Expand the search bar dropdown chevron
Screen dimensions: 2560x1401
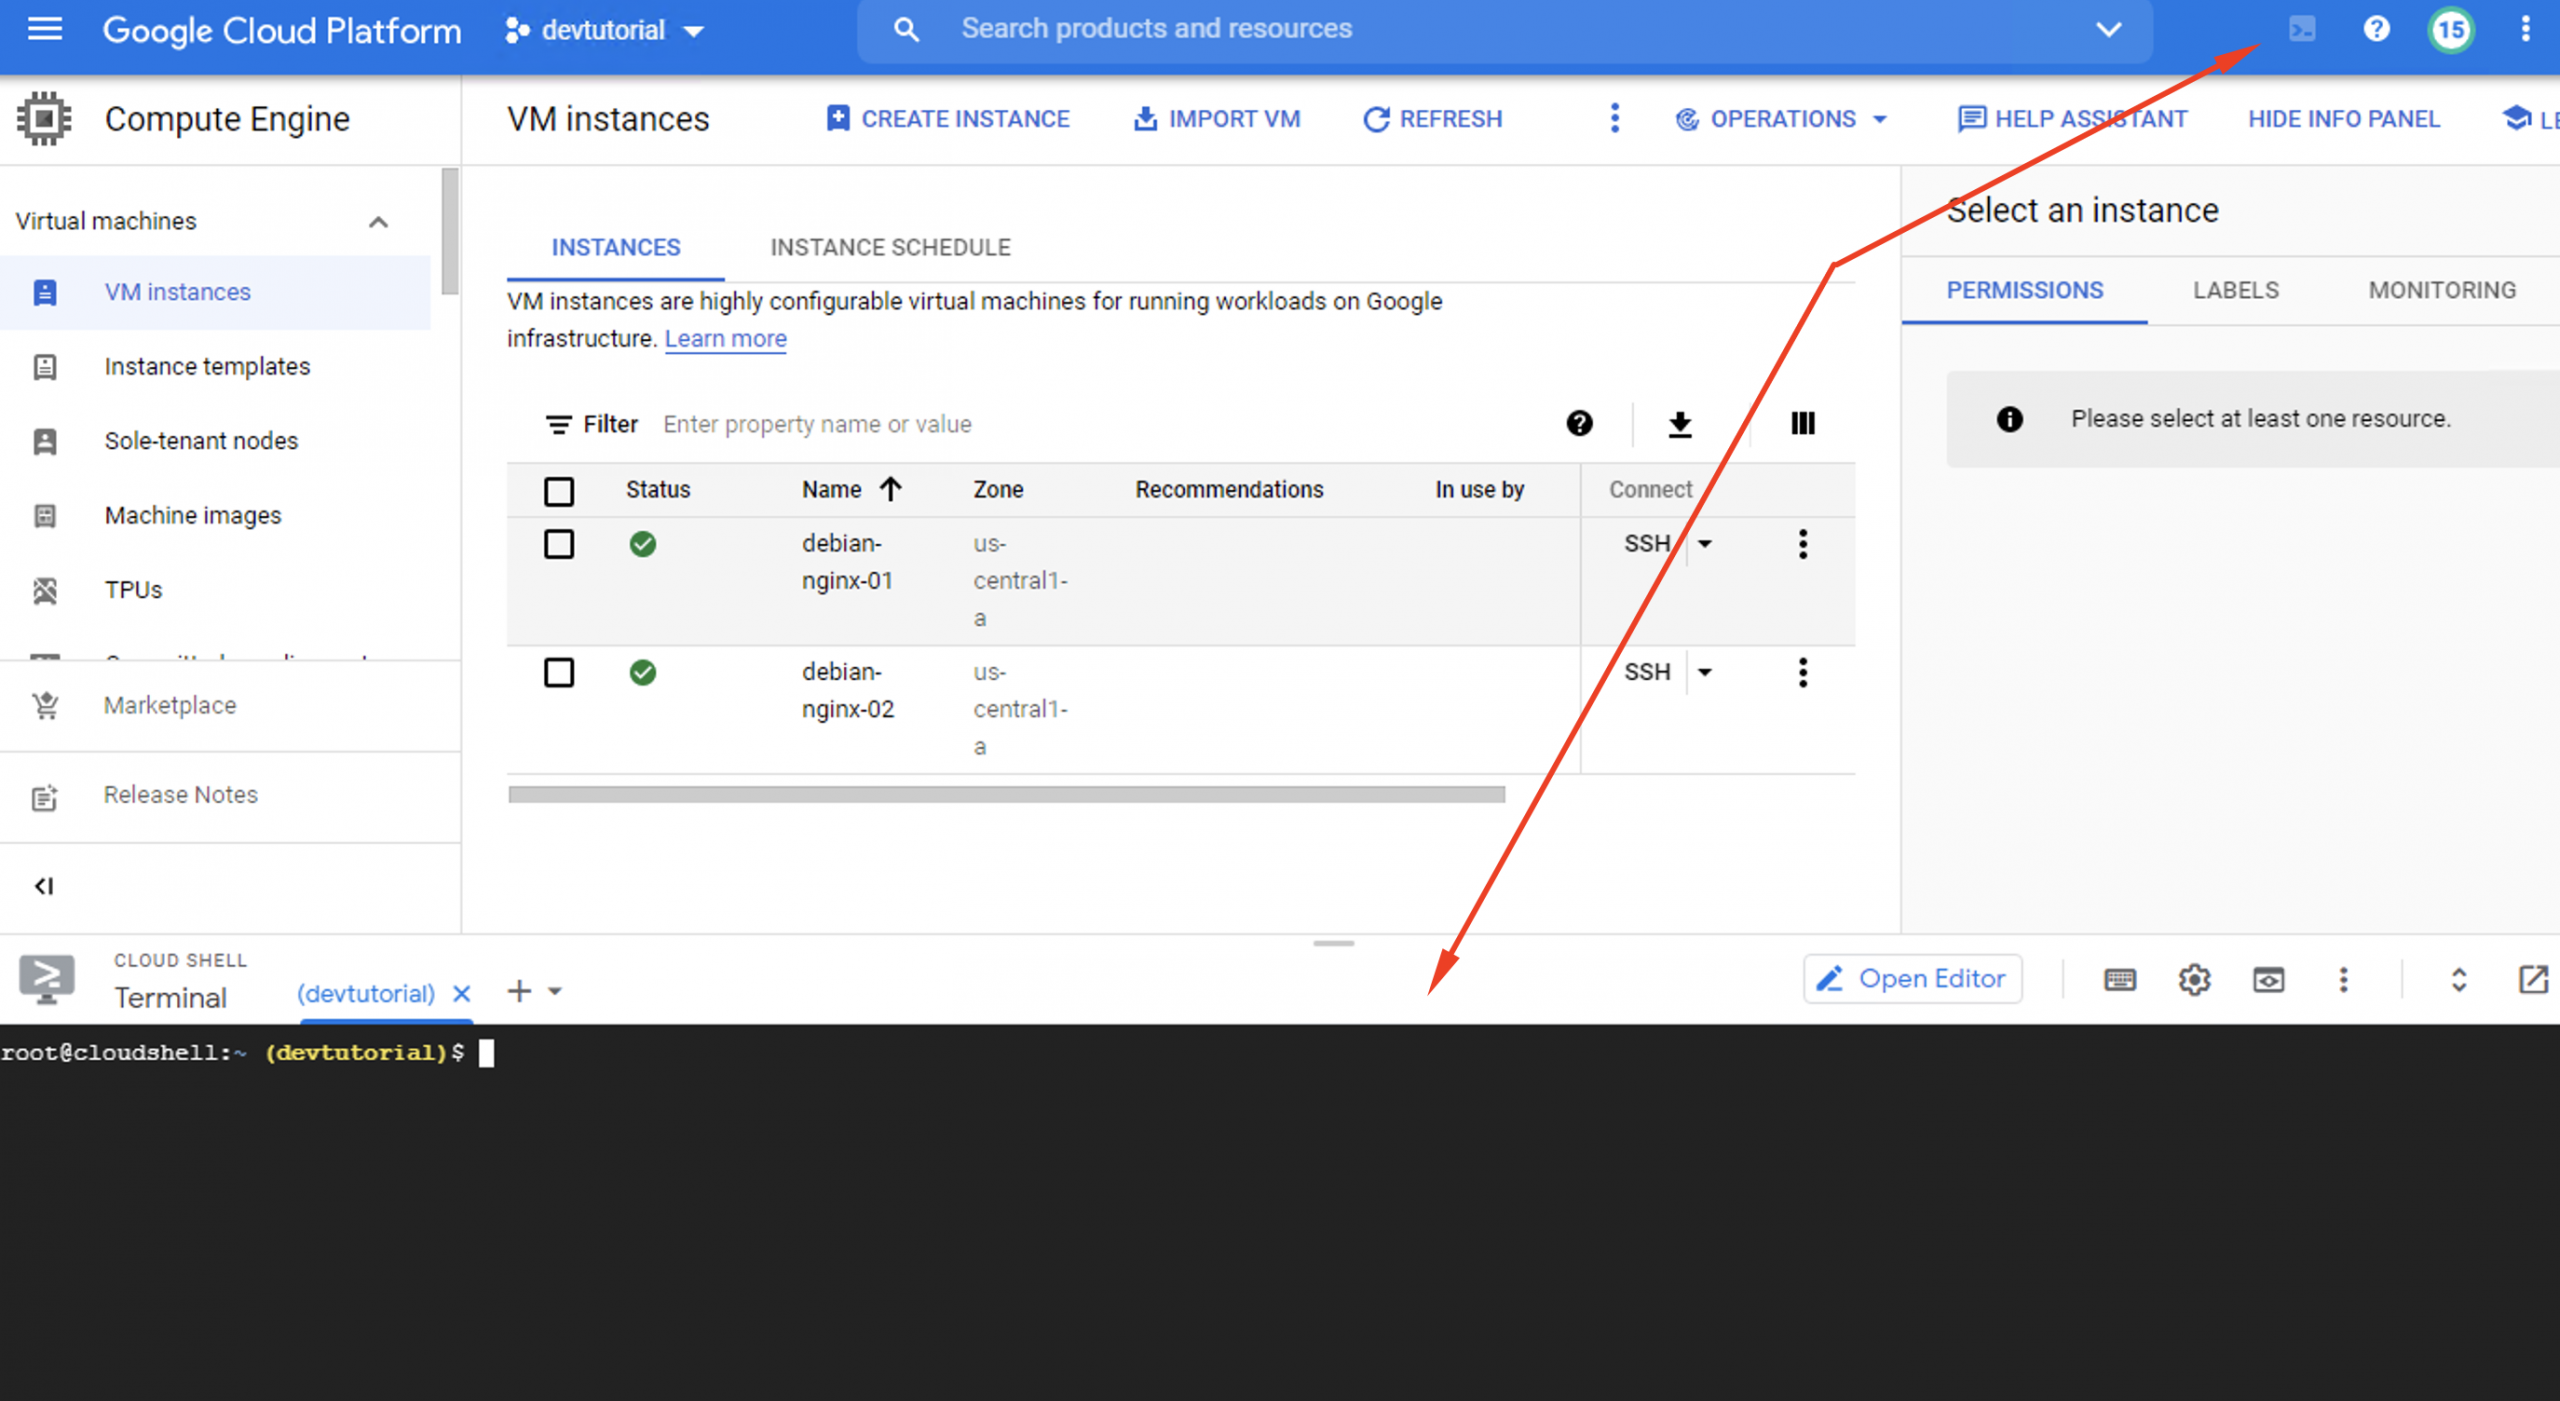click(2108, 29)
